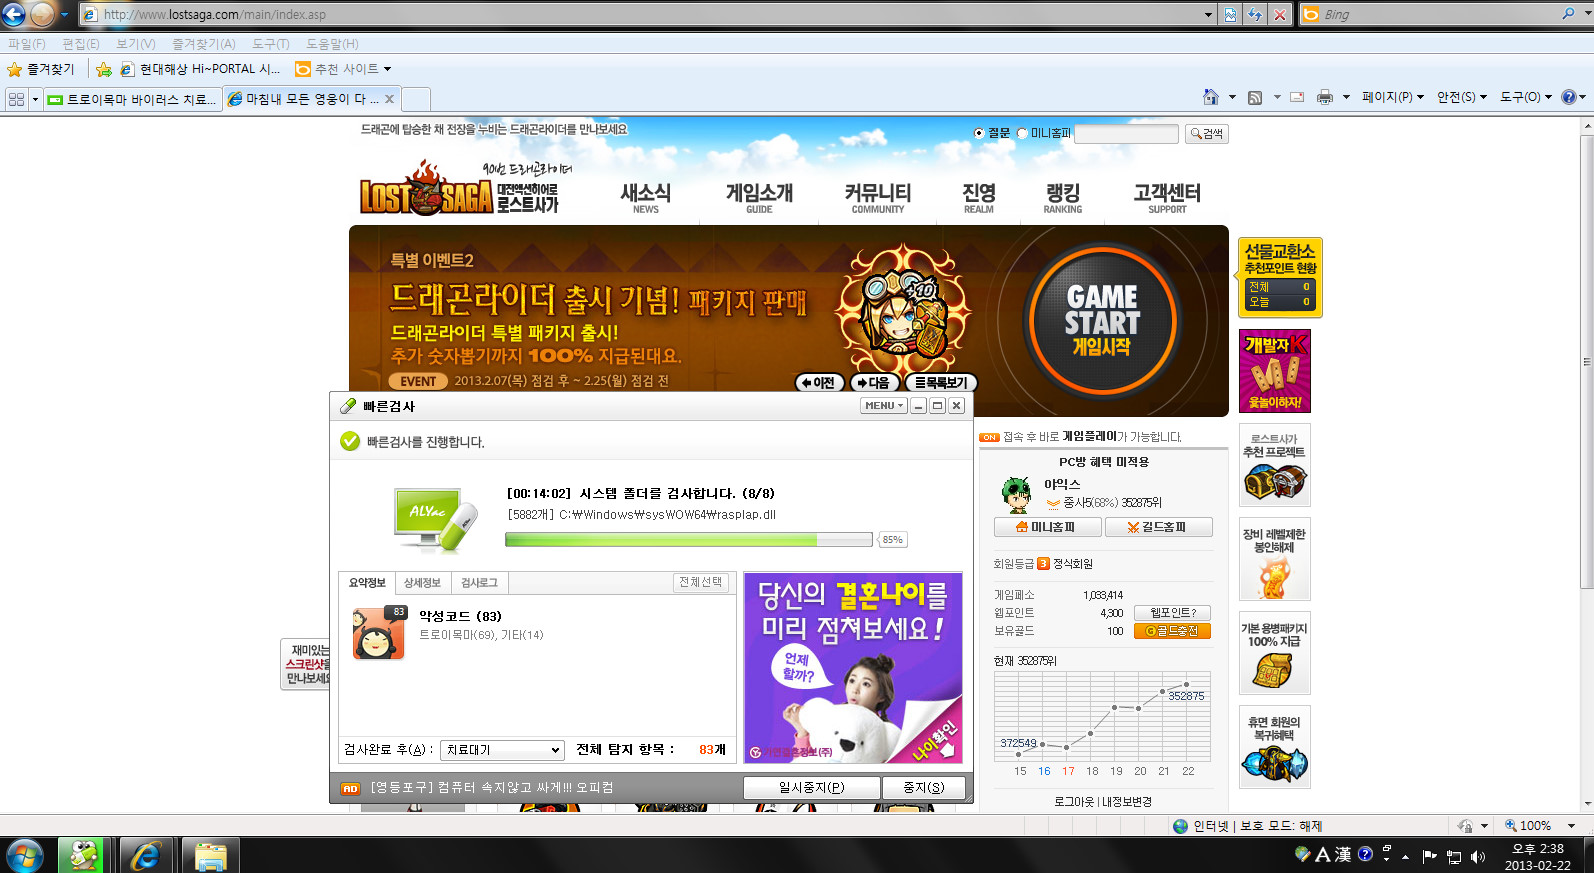Click the 이전 previous banner arrow
The width and height of the screenshot is (1594, 873).
(x=819, y=383)
